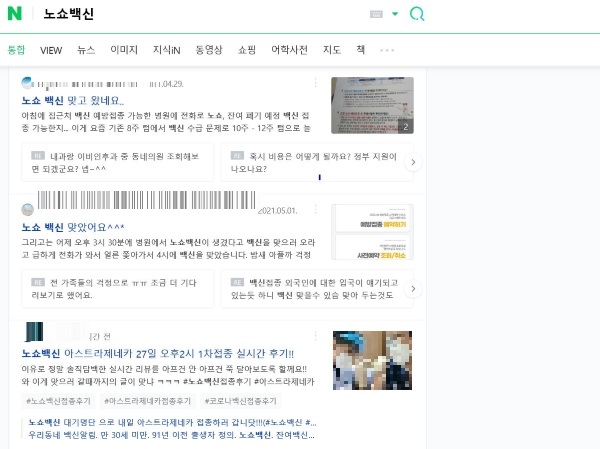Open the reply 혹시 비용은 어떻게 될까요?
The width and height of the screenshot is (600, 449).
pyautogui.click(x=317, y=162)
